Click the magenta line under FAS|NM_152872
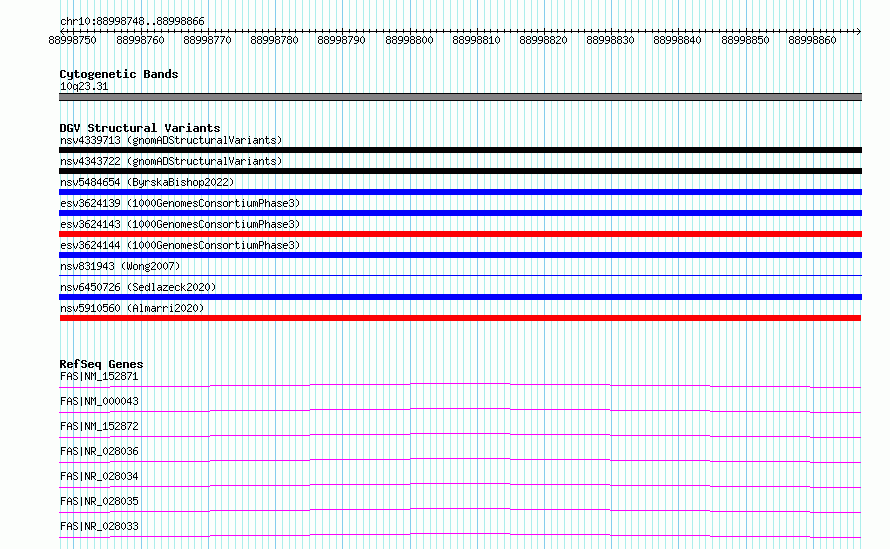 tap(460, 435)
